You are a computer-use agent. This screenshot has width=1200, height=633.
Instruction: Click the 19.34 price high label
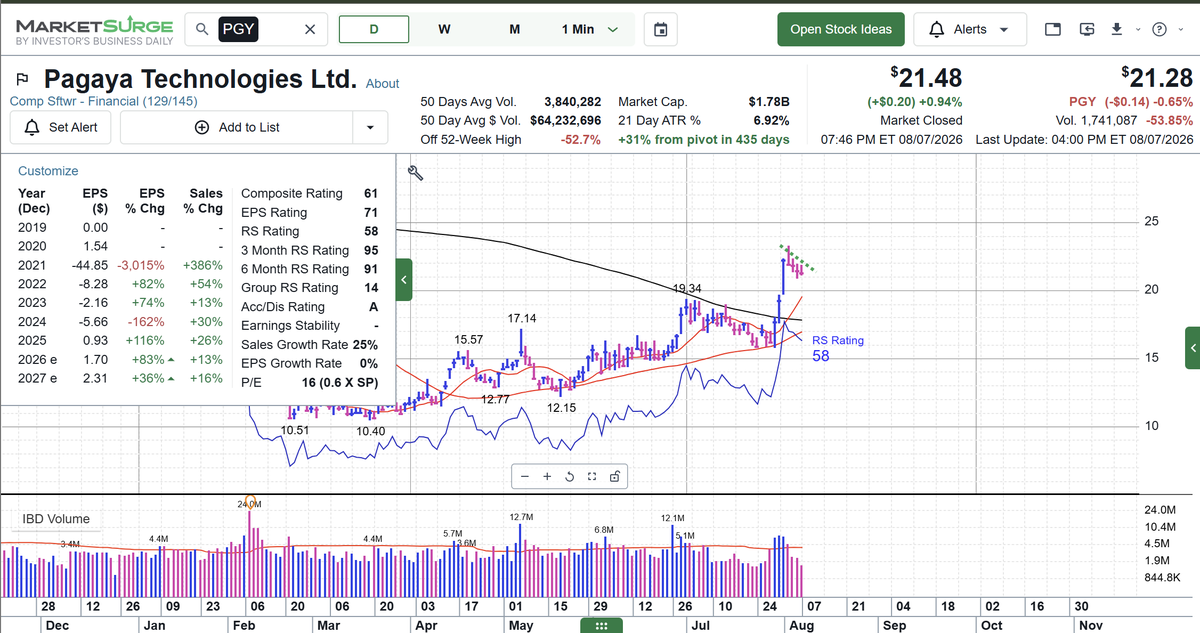[687, 288]
